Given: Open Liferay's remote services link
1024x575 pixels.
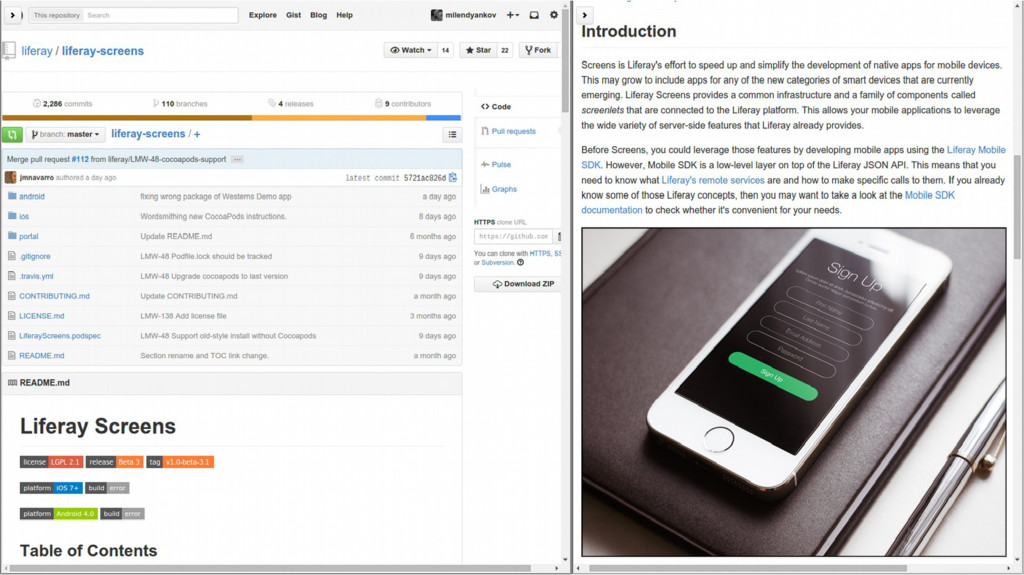Looking at the screenshot, I should 712,180.
